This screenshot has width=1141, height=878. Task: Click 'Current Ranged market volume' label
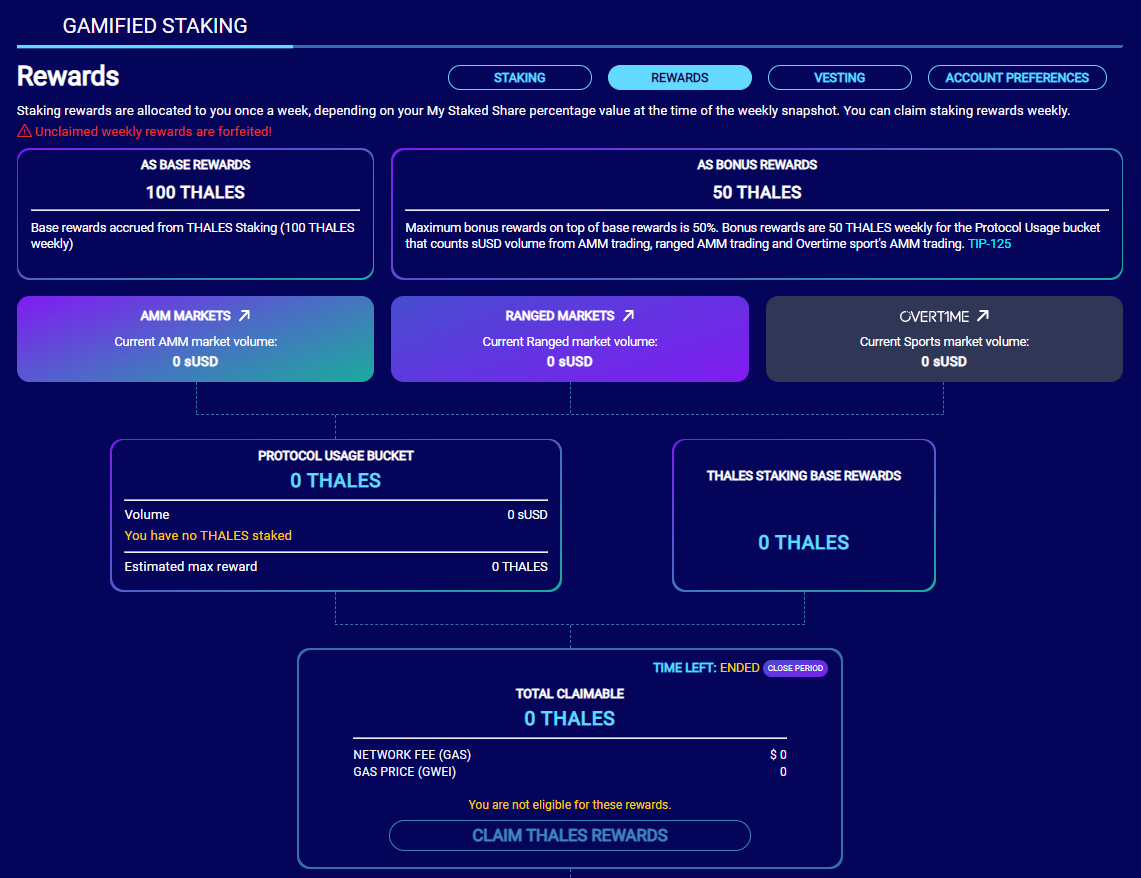pos(570,342)
